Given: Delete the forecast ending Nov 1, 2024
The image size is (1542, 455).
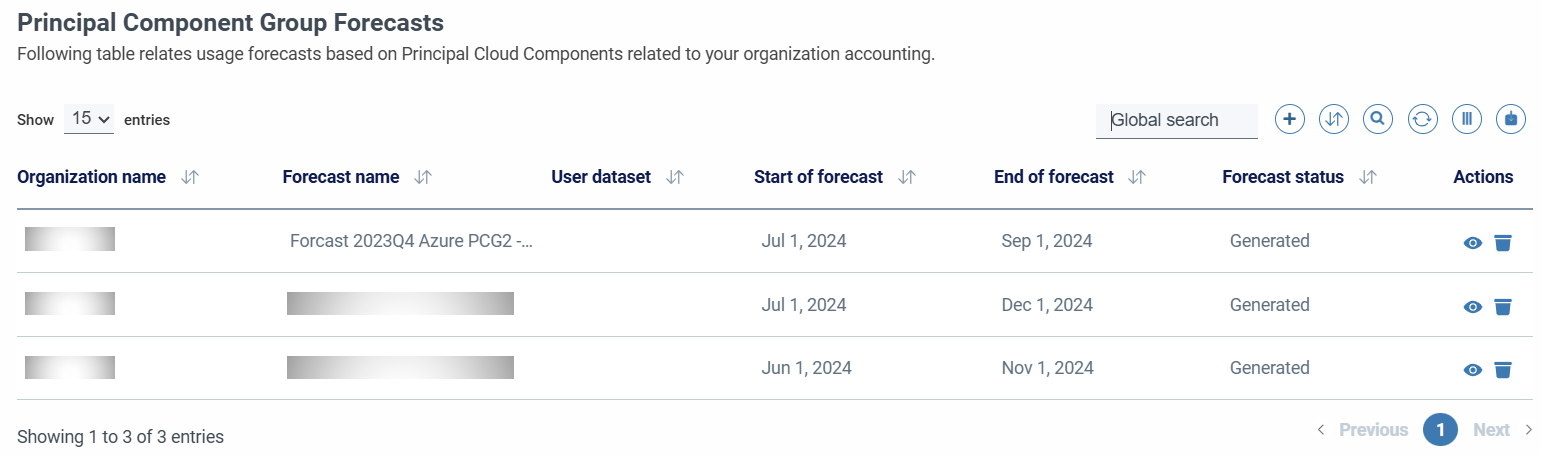Looking at the screenshot, I should (1502, 370).
